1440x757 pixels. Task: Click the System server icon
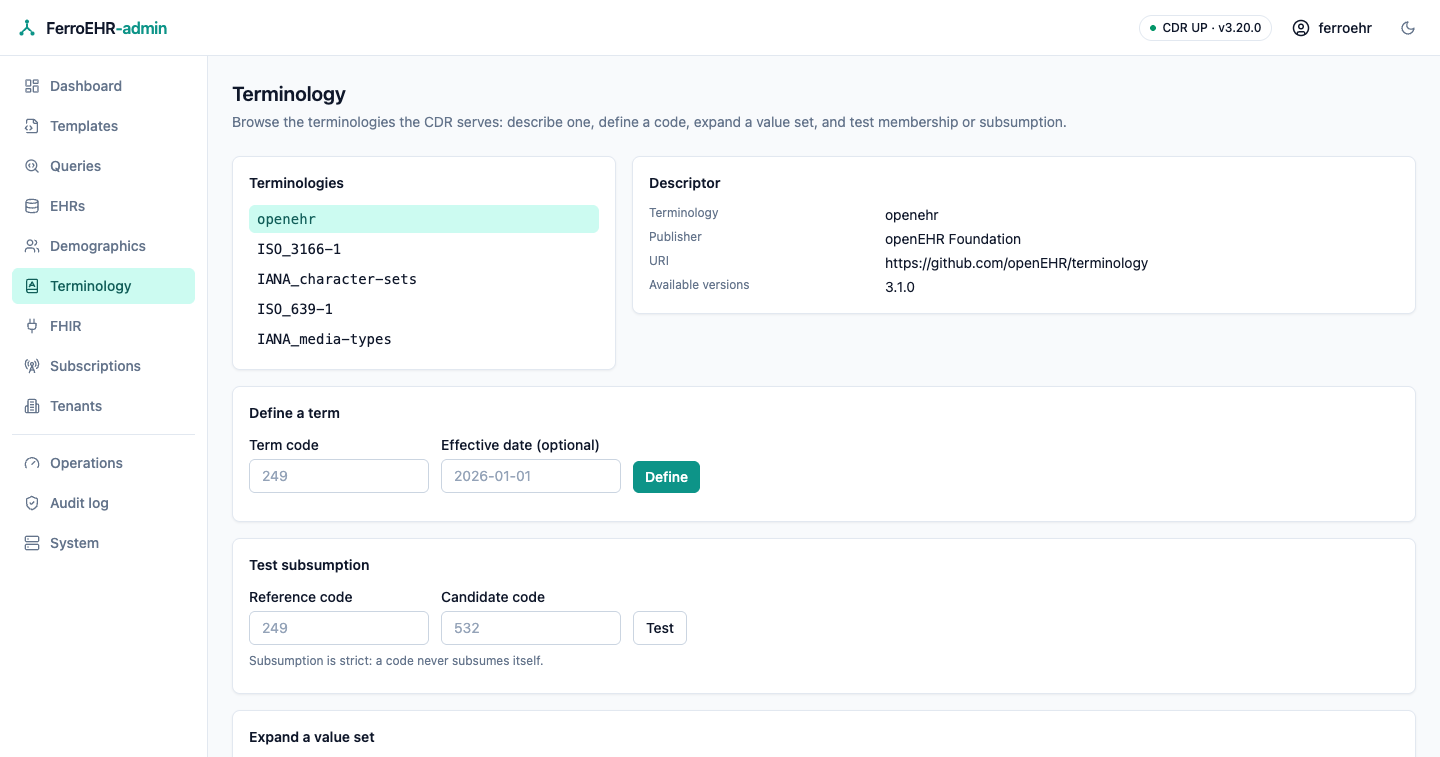(x=32, y=543)
